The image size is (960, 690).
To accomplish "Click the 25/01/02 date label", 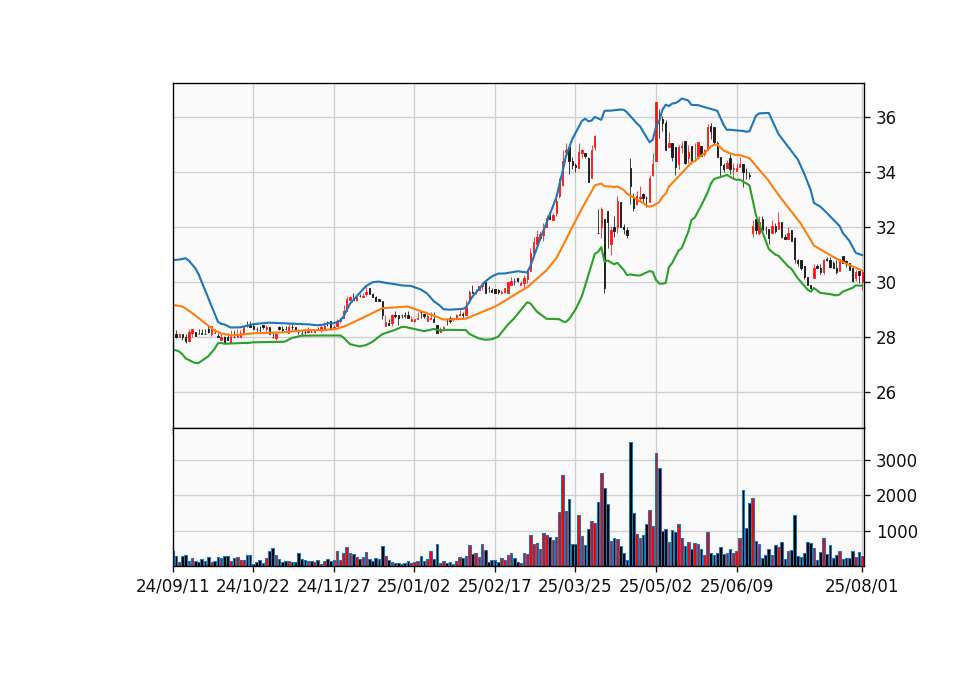I will click(414, 587).
